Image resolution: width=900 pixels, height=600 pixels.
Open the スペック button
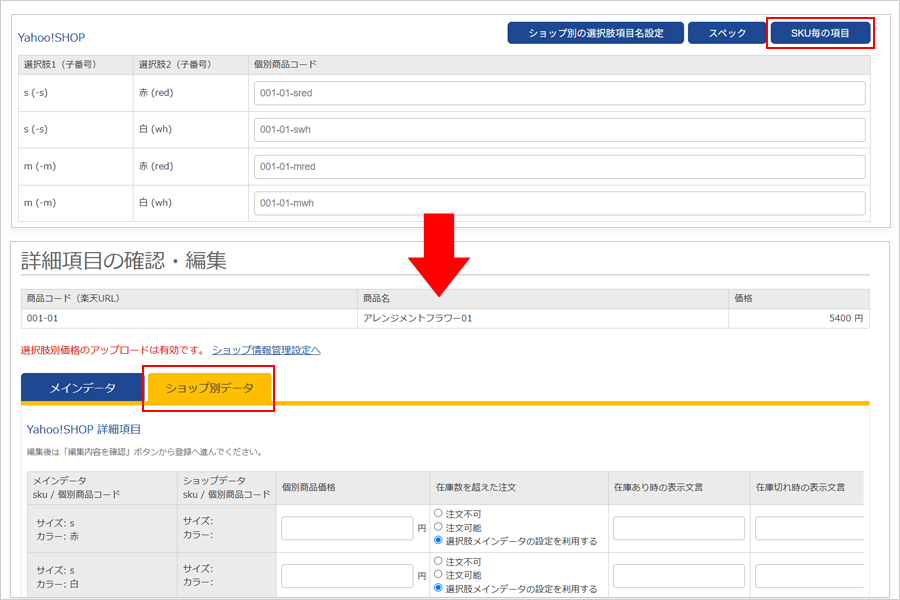coord(727,33)
